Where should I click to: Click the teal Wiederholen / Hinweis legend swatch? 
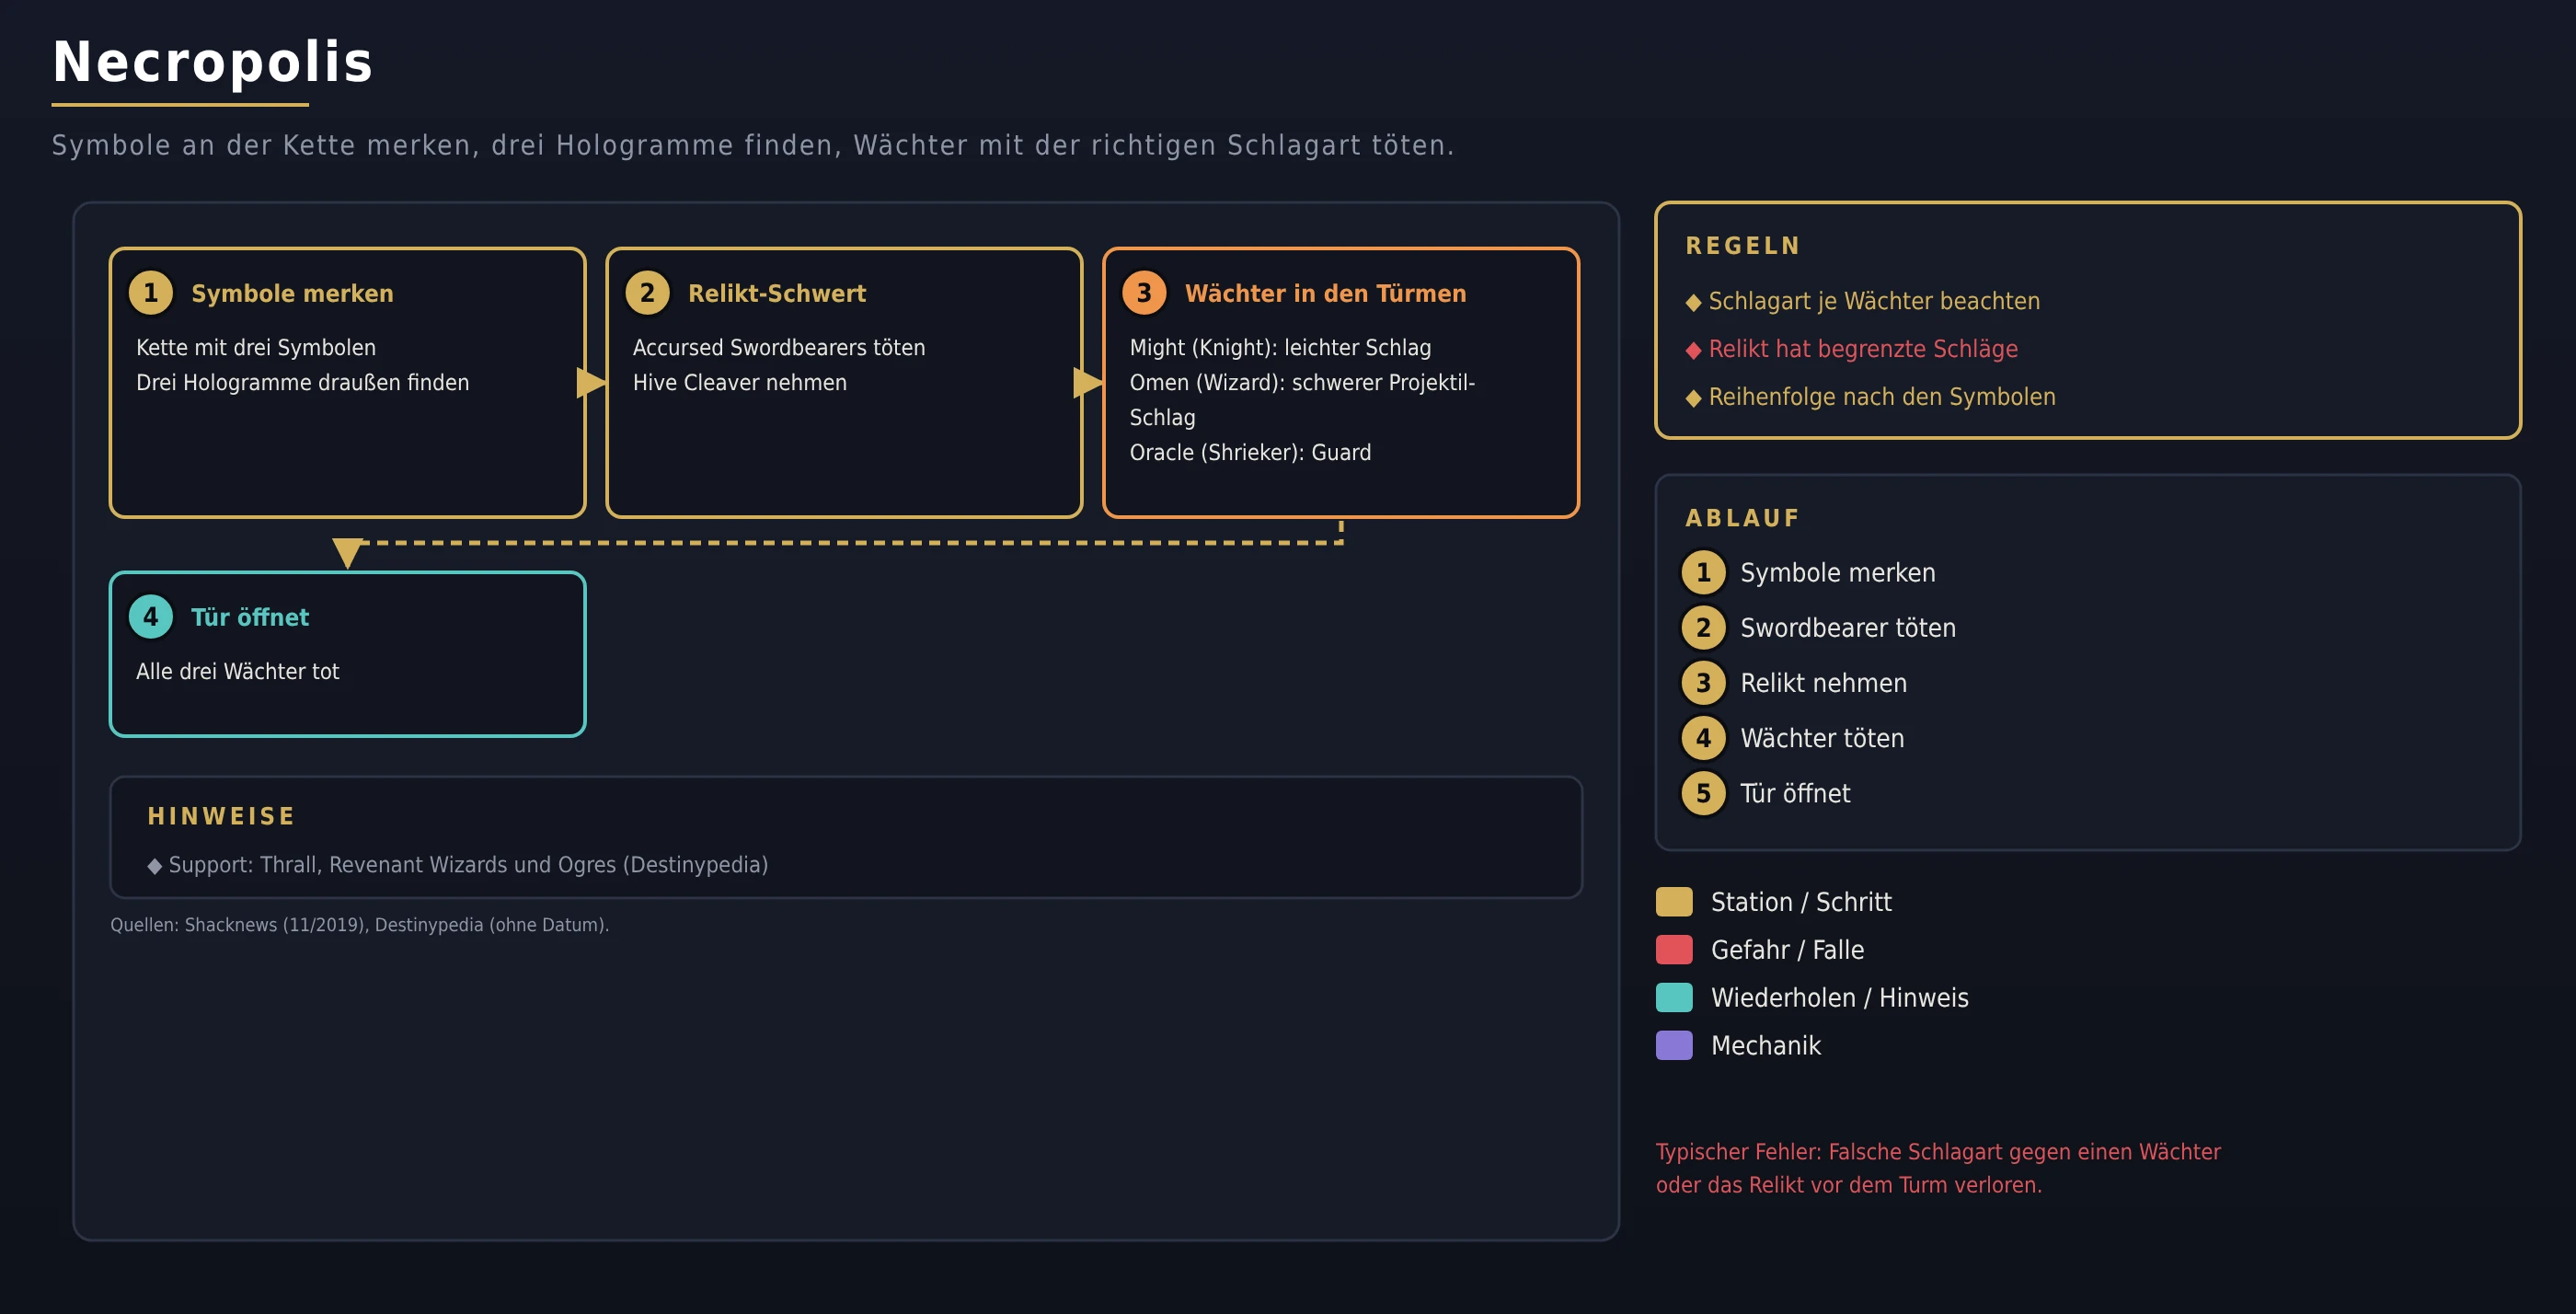point(1674,997)
